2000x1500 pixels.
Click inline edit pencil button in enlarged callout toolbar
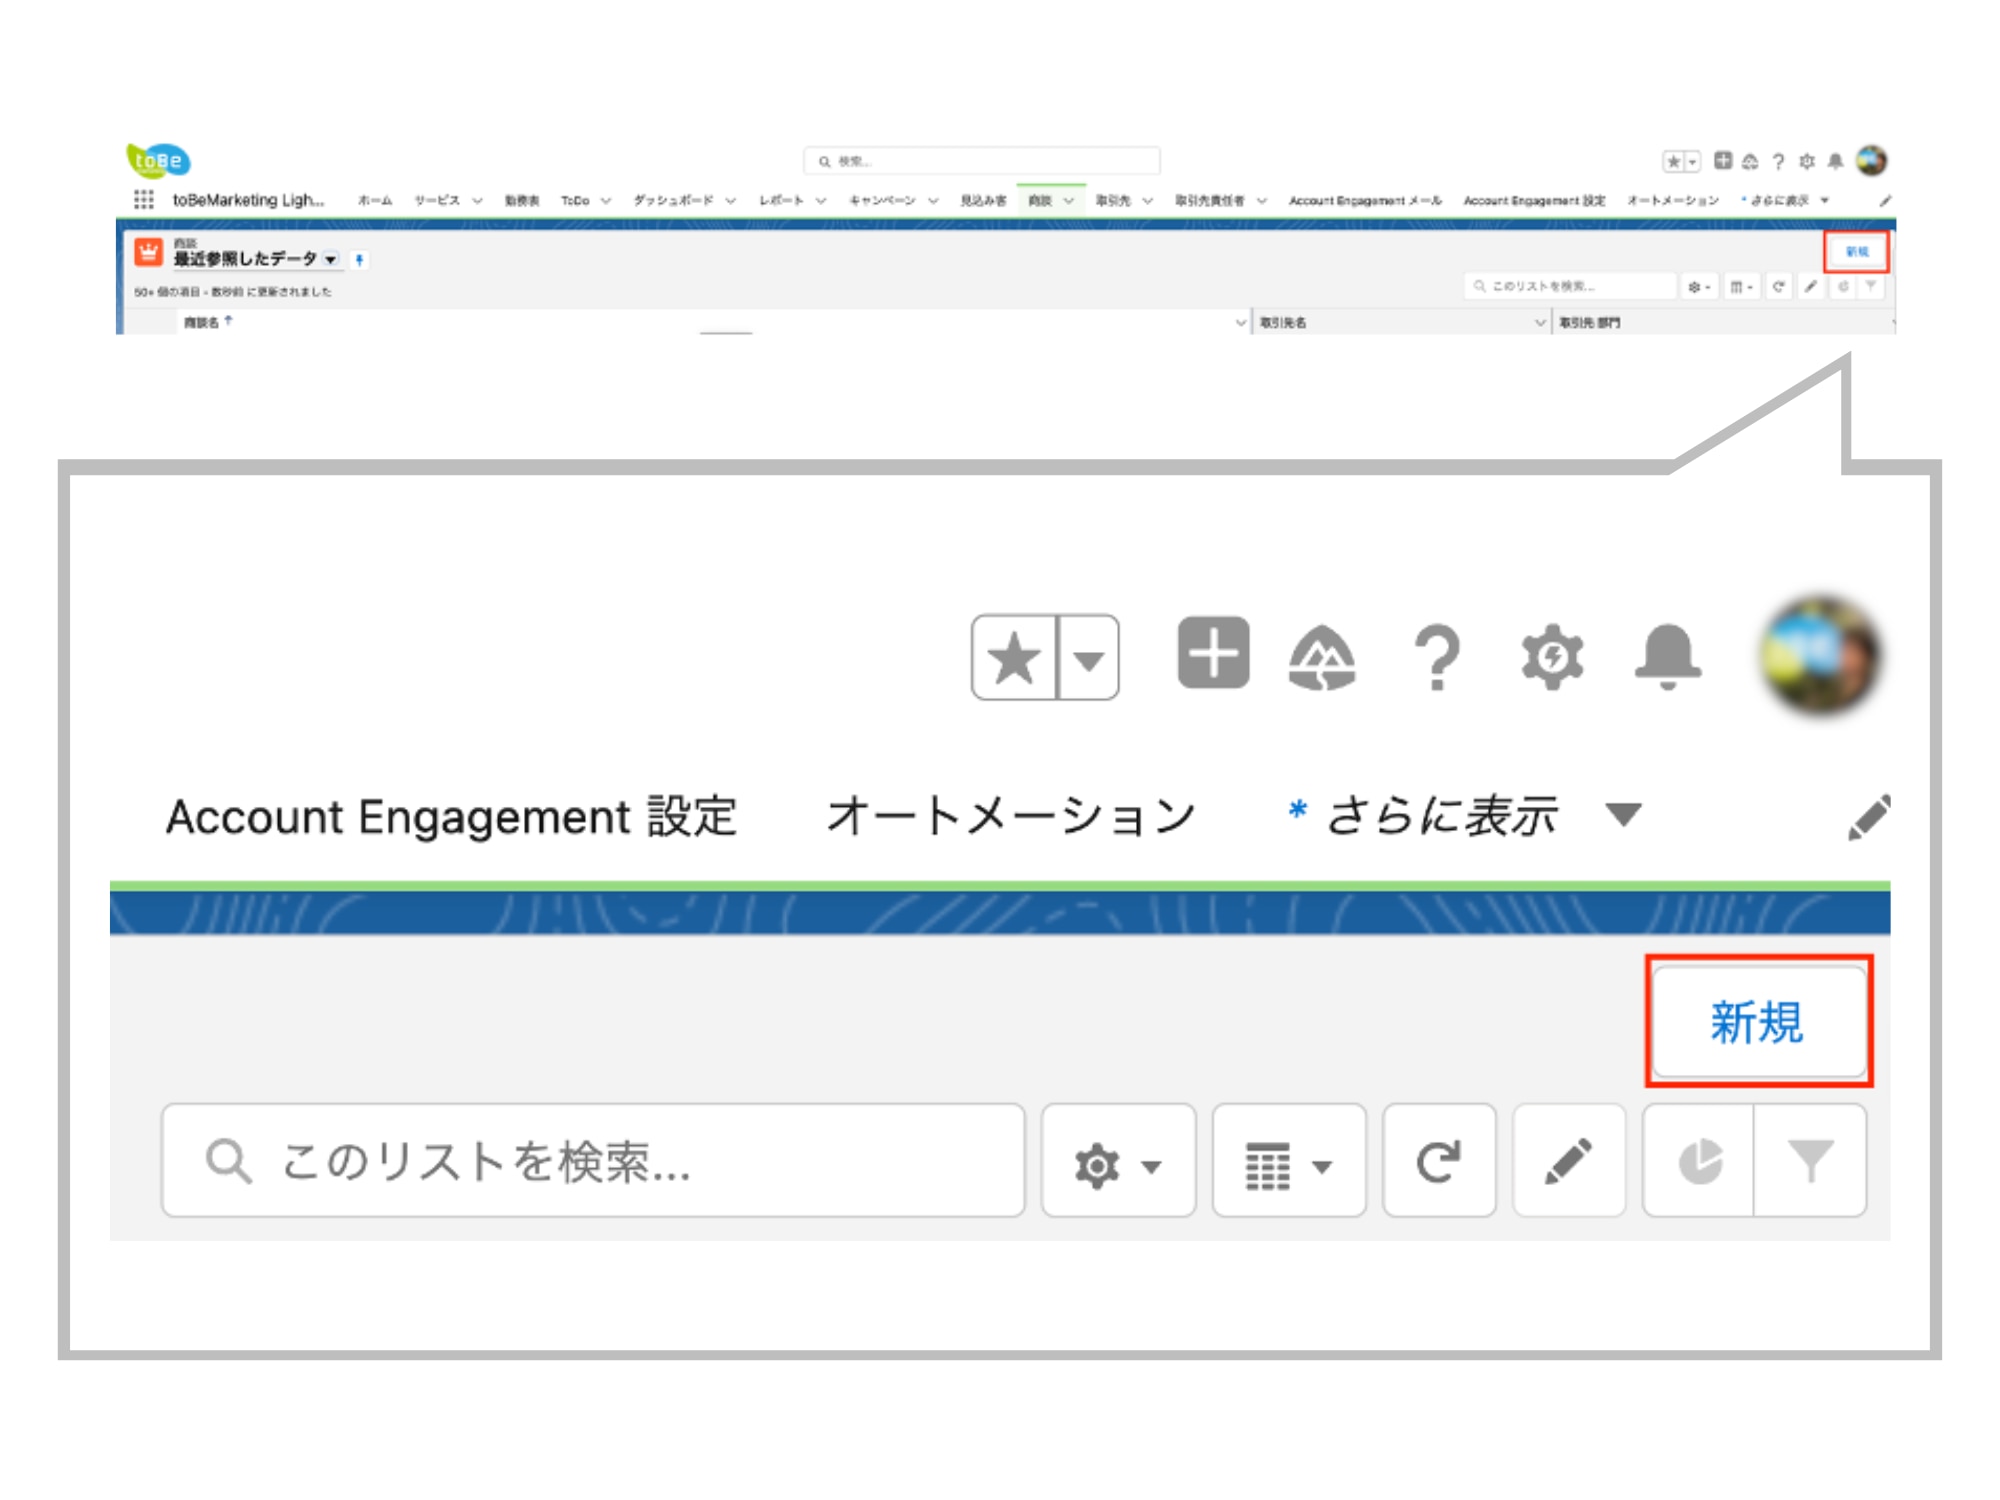coord(1569,1161)
